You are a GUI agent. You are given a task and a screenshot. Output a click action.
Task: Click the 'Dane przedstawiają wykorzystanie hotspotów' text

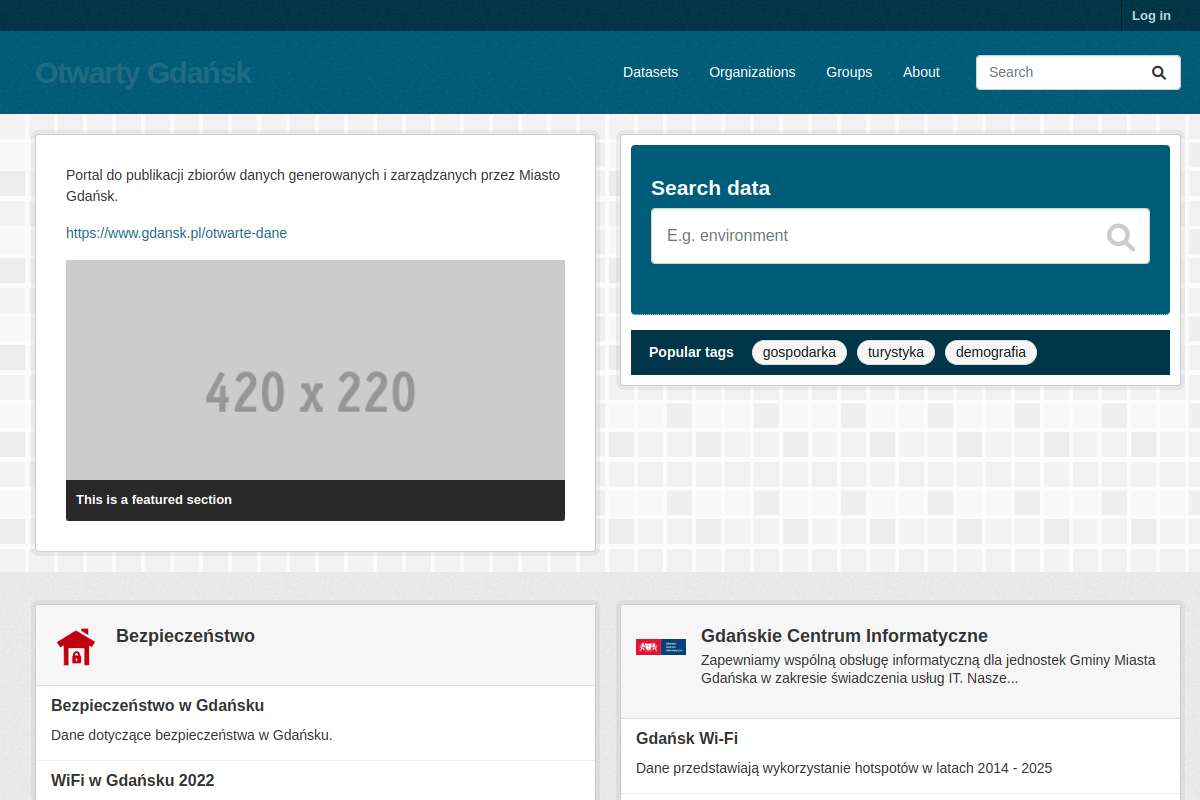[844, 768]
